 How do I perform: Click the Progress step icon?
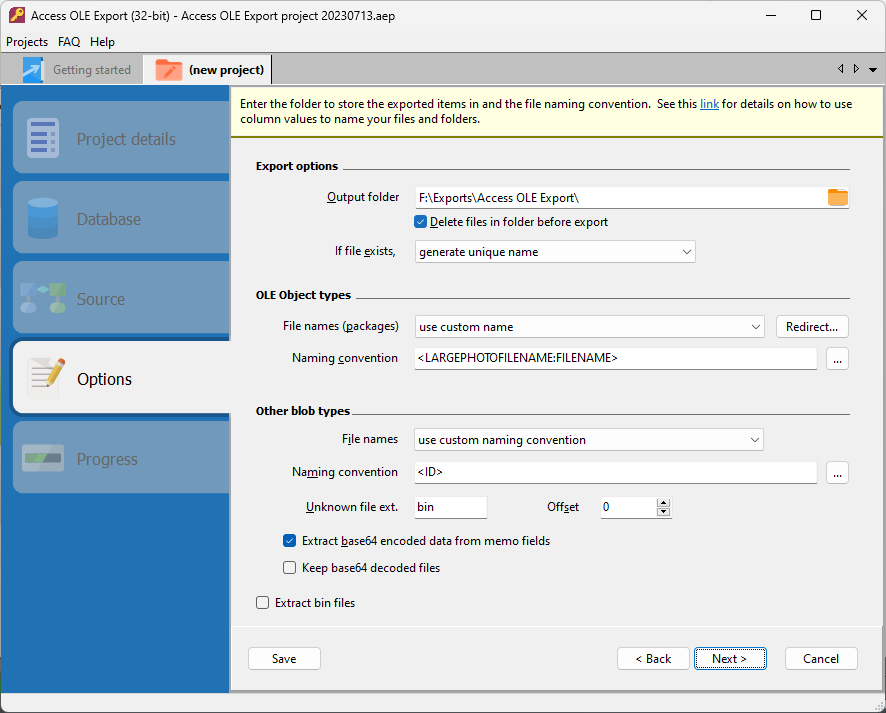tap(43, 459)
